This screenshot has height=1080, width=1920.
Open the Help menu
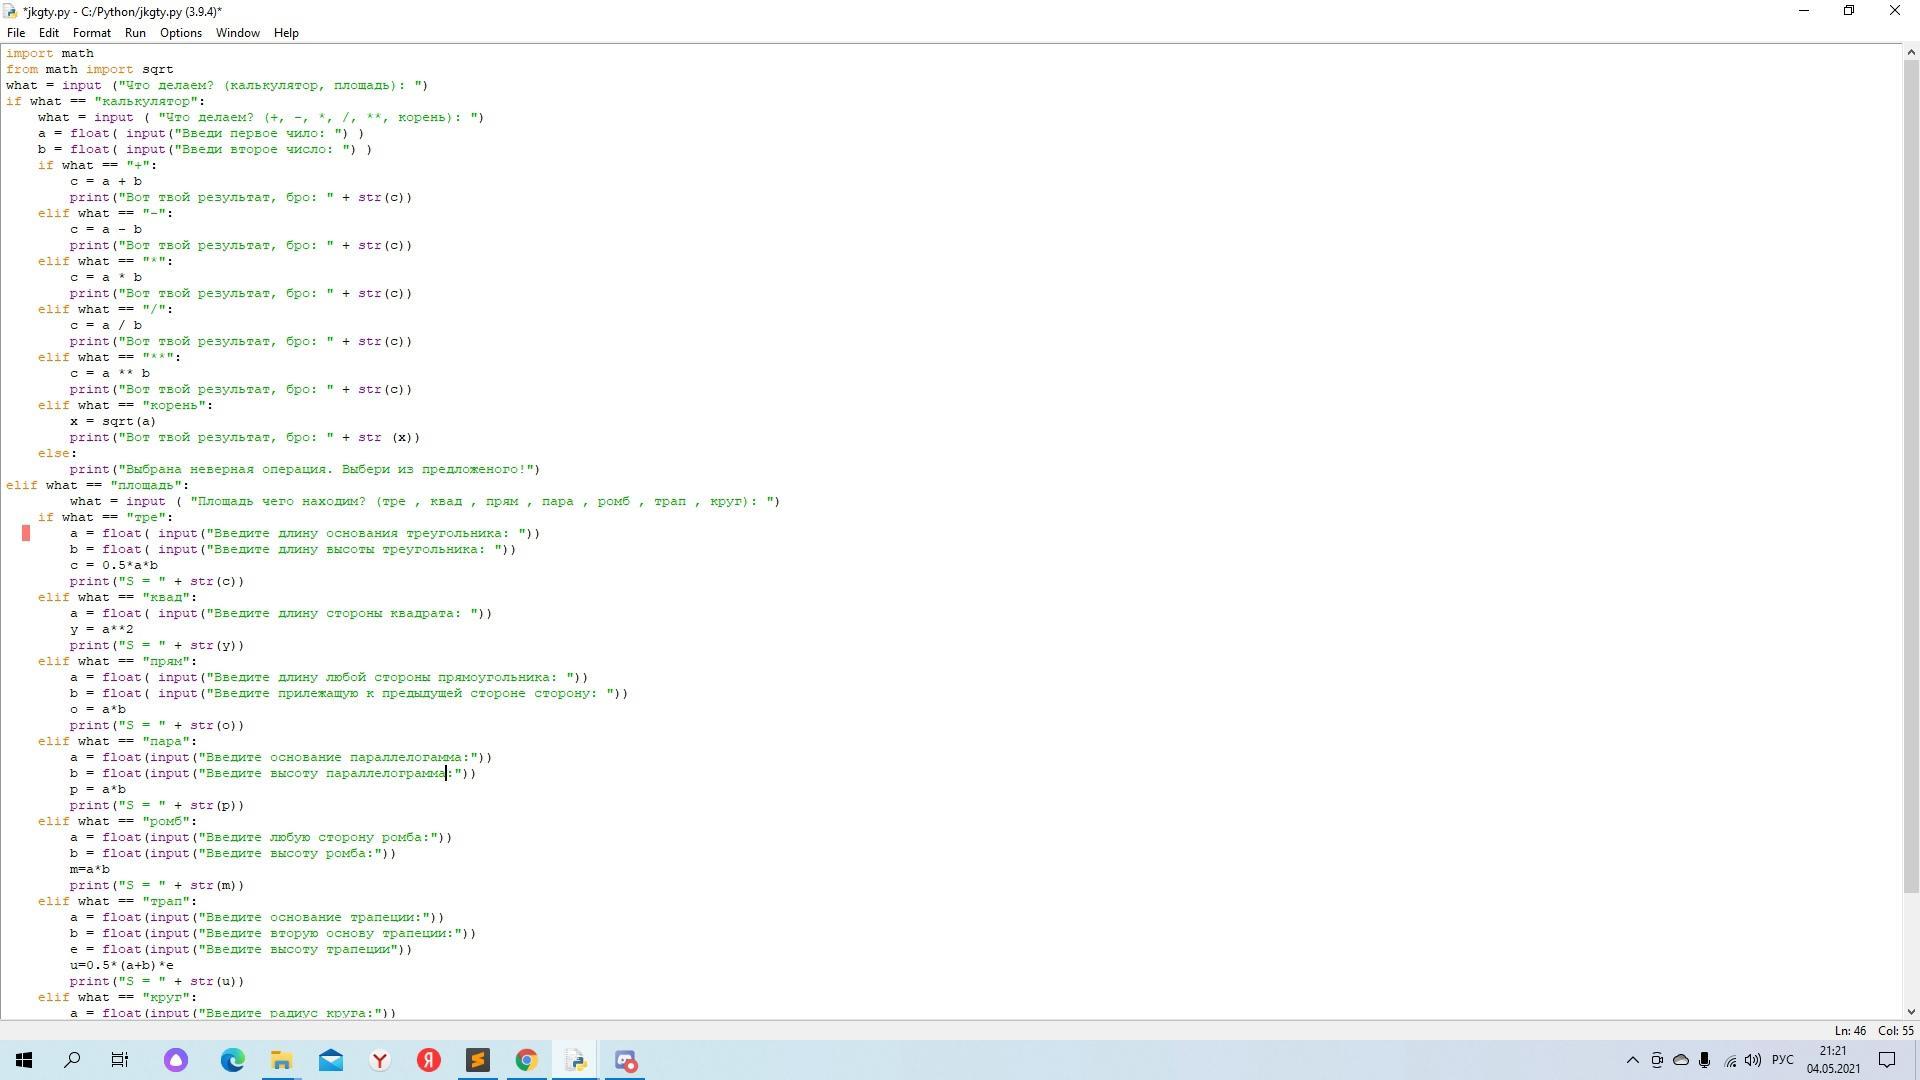point(286,33)
